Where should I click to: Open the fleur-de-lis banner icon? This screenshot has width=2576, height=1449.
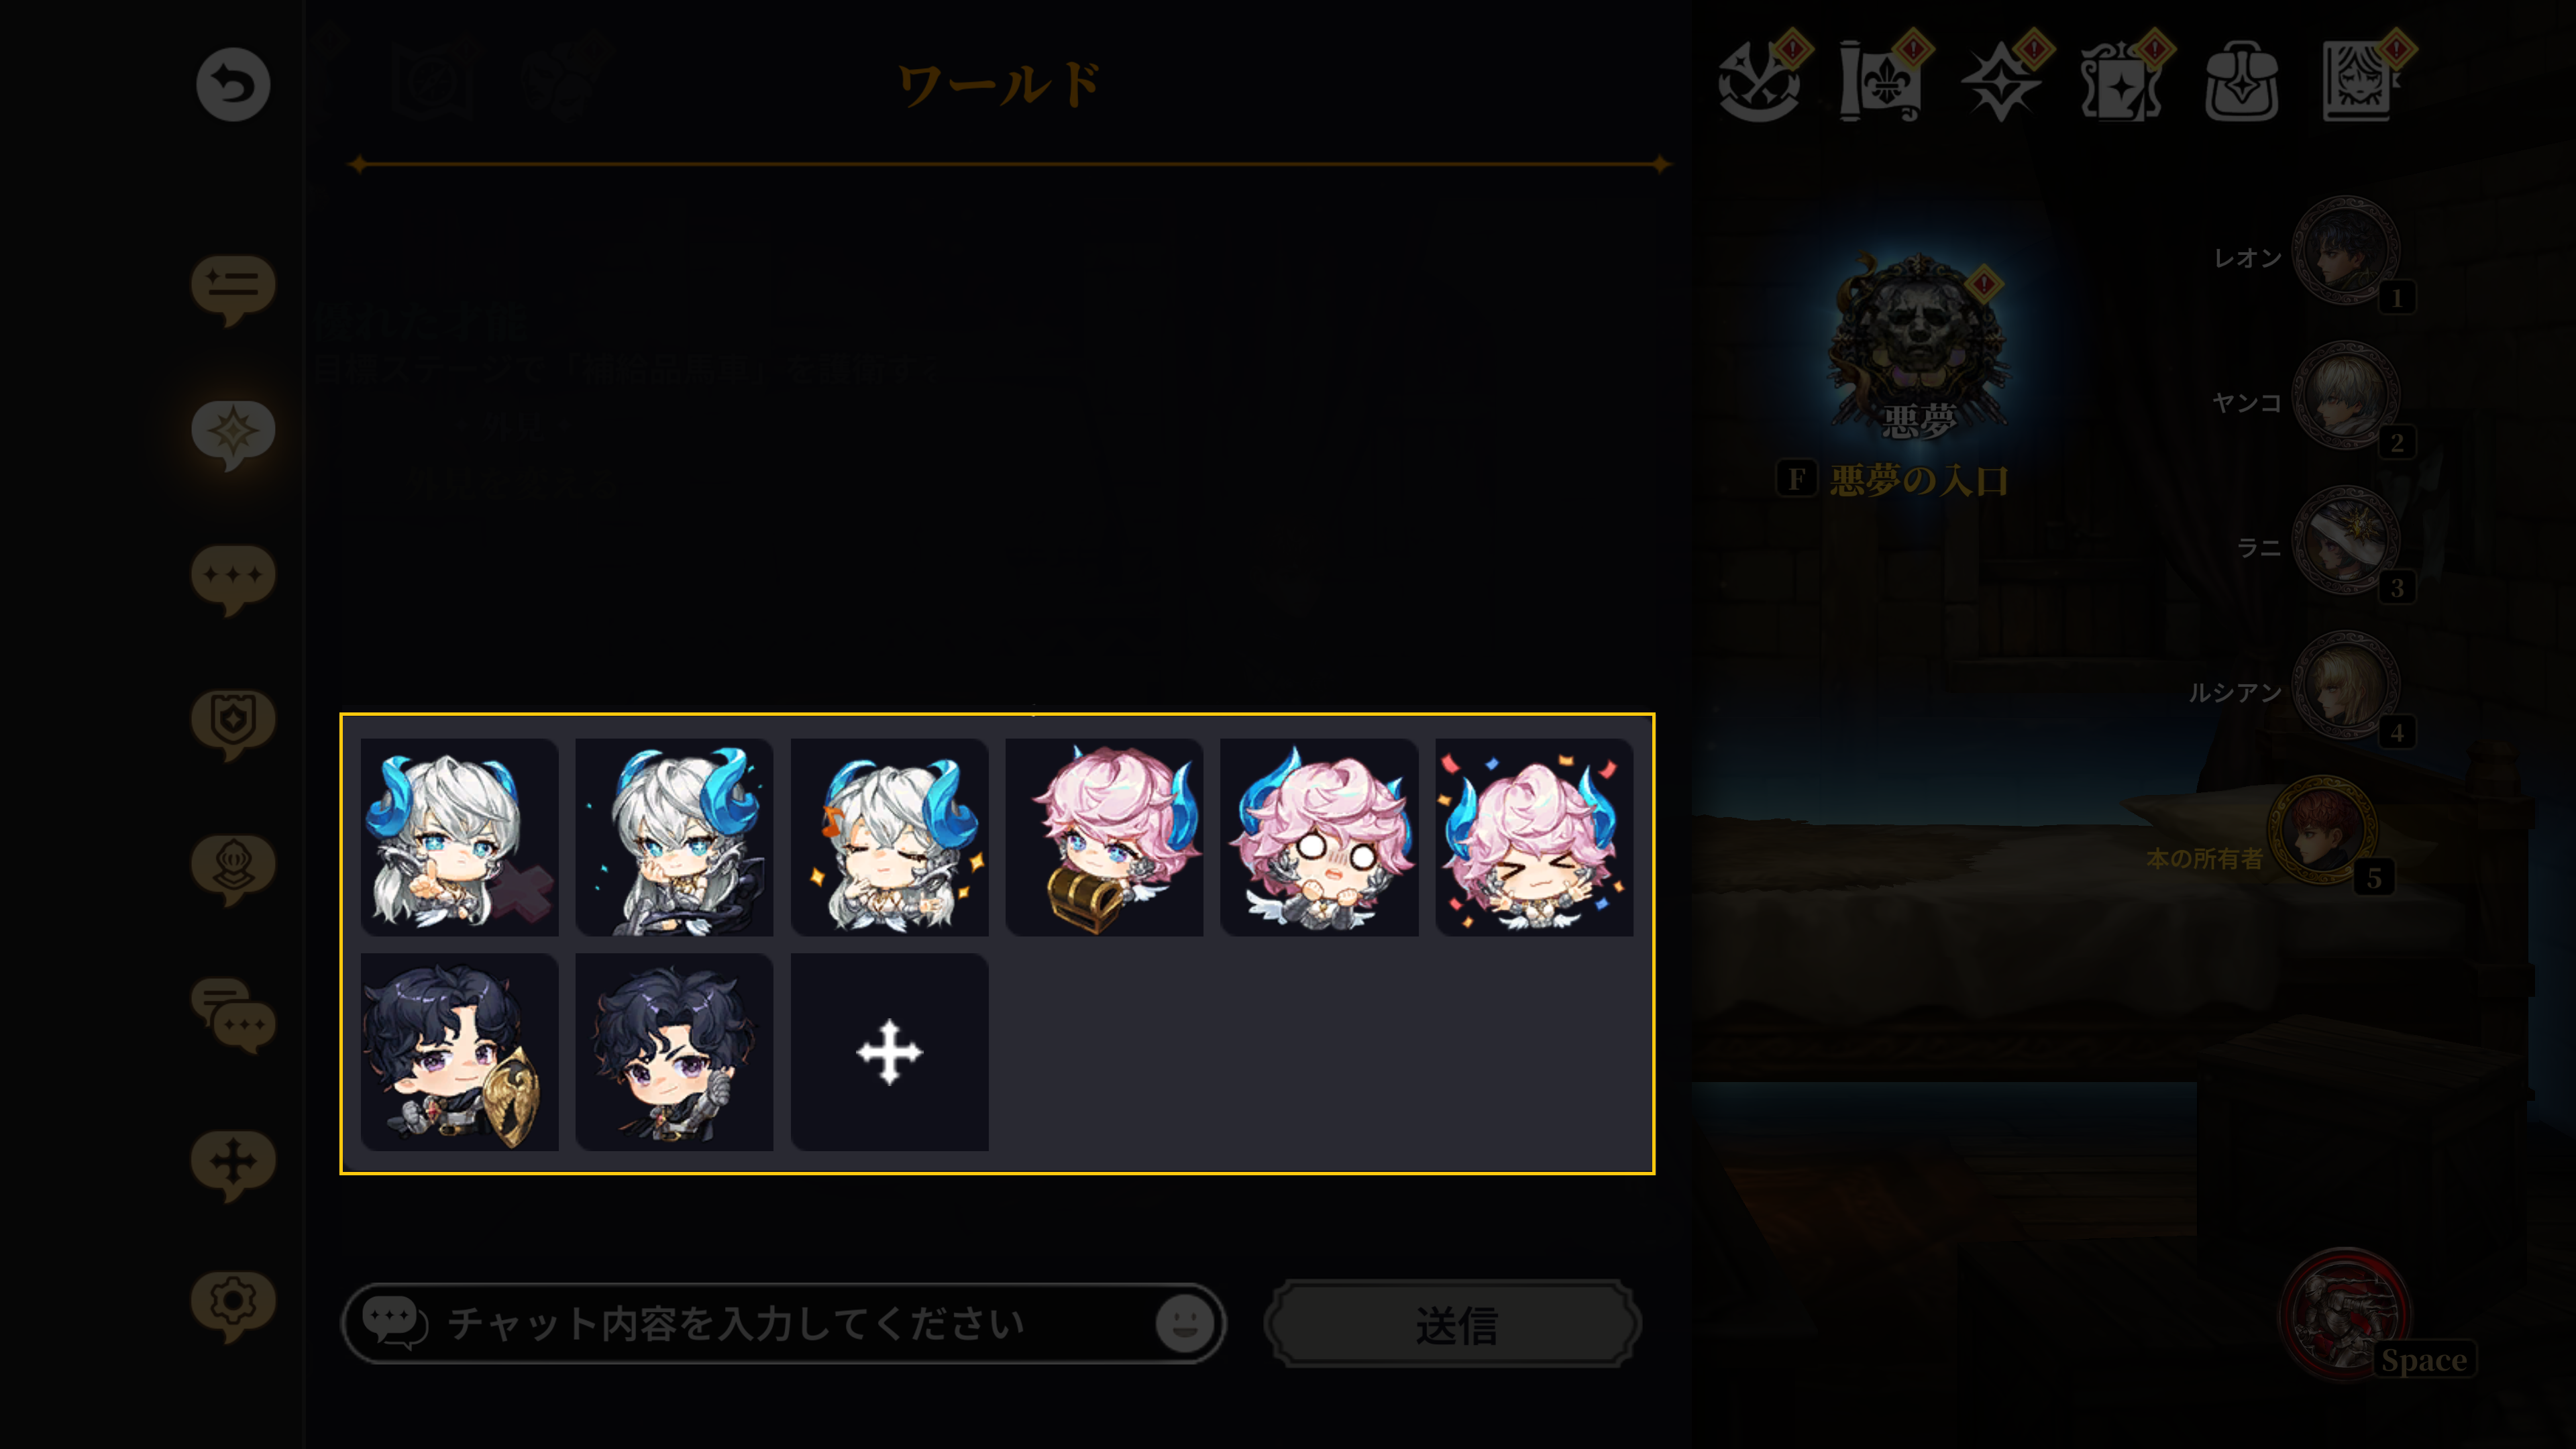click(x=1880, y=81)
